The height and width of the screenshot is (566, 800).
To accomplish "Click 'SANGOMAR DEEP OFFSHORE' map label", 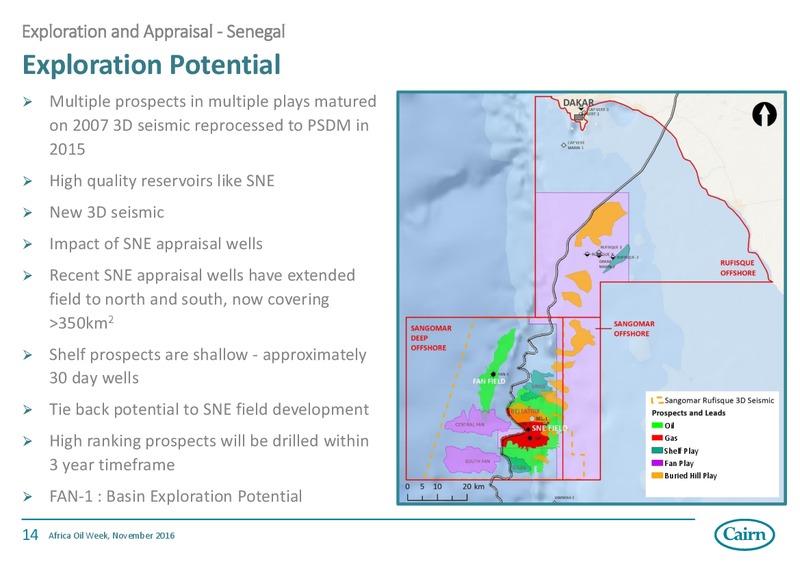I will pyautogui.click(x=431, y=338).
